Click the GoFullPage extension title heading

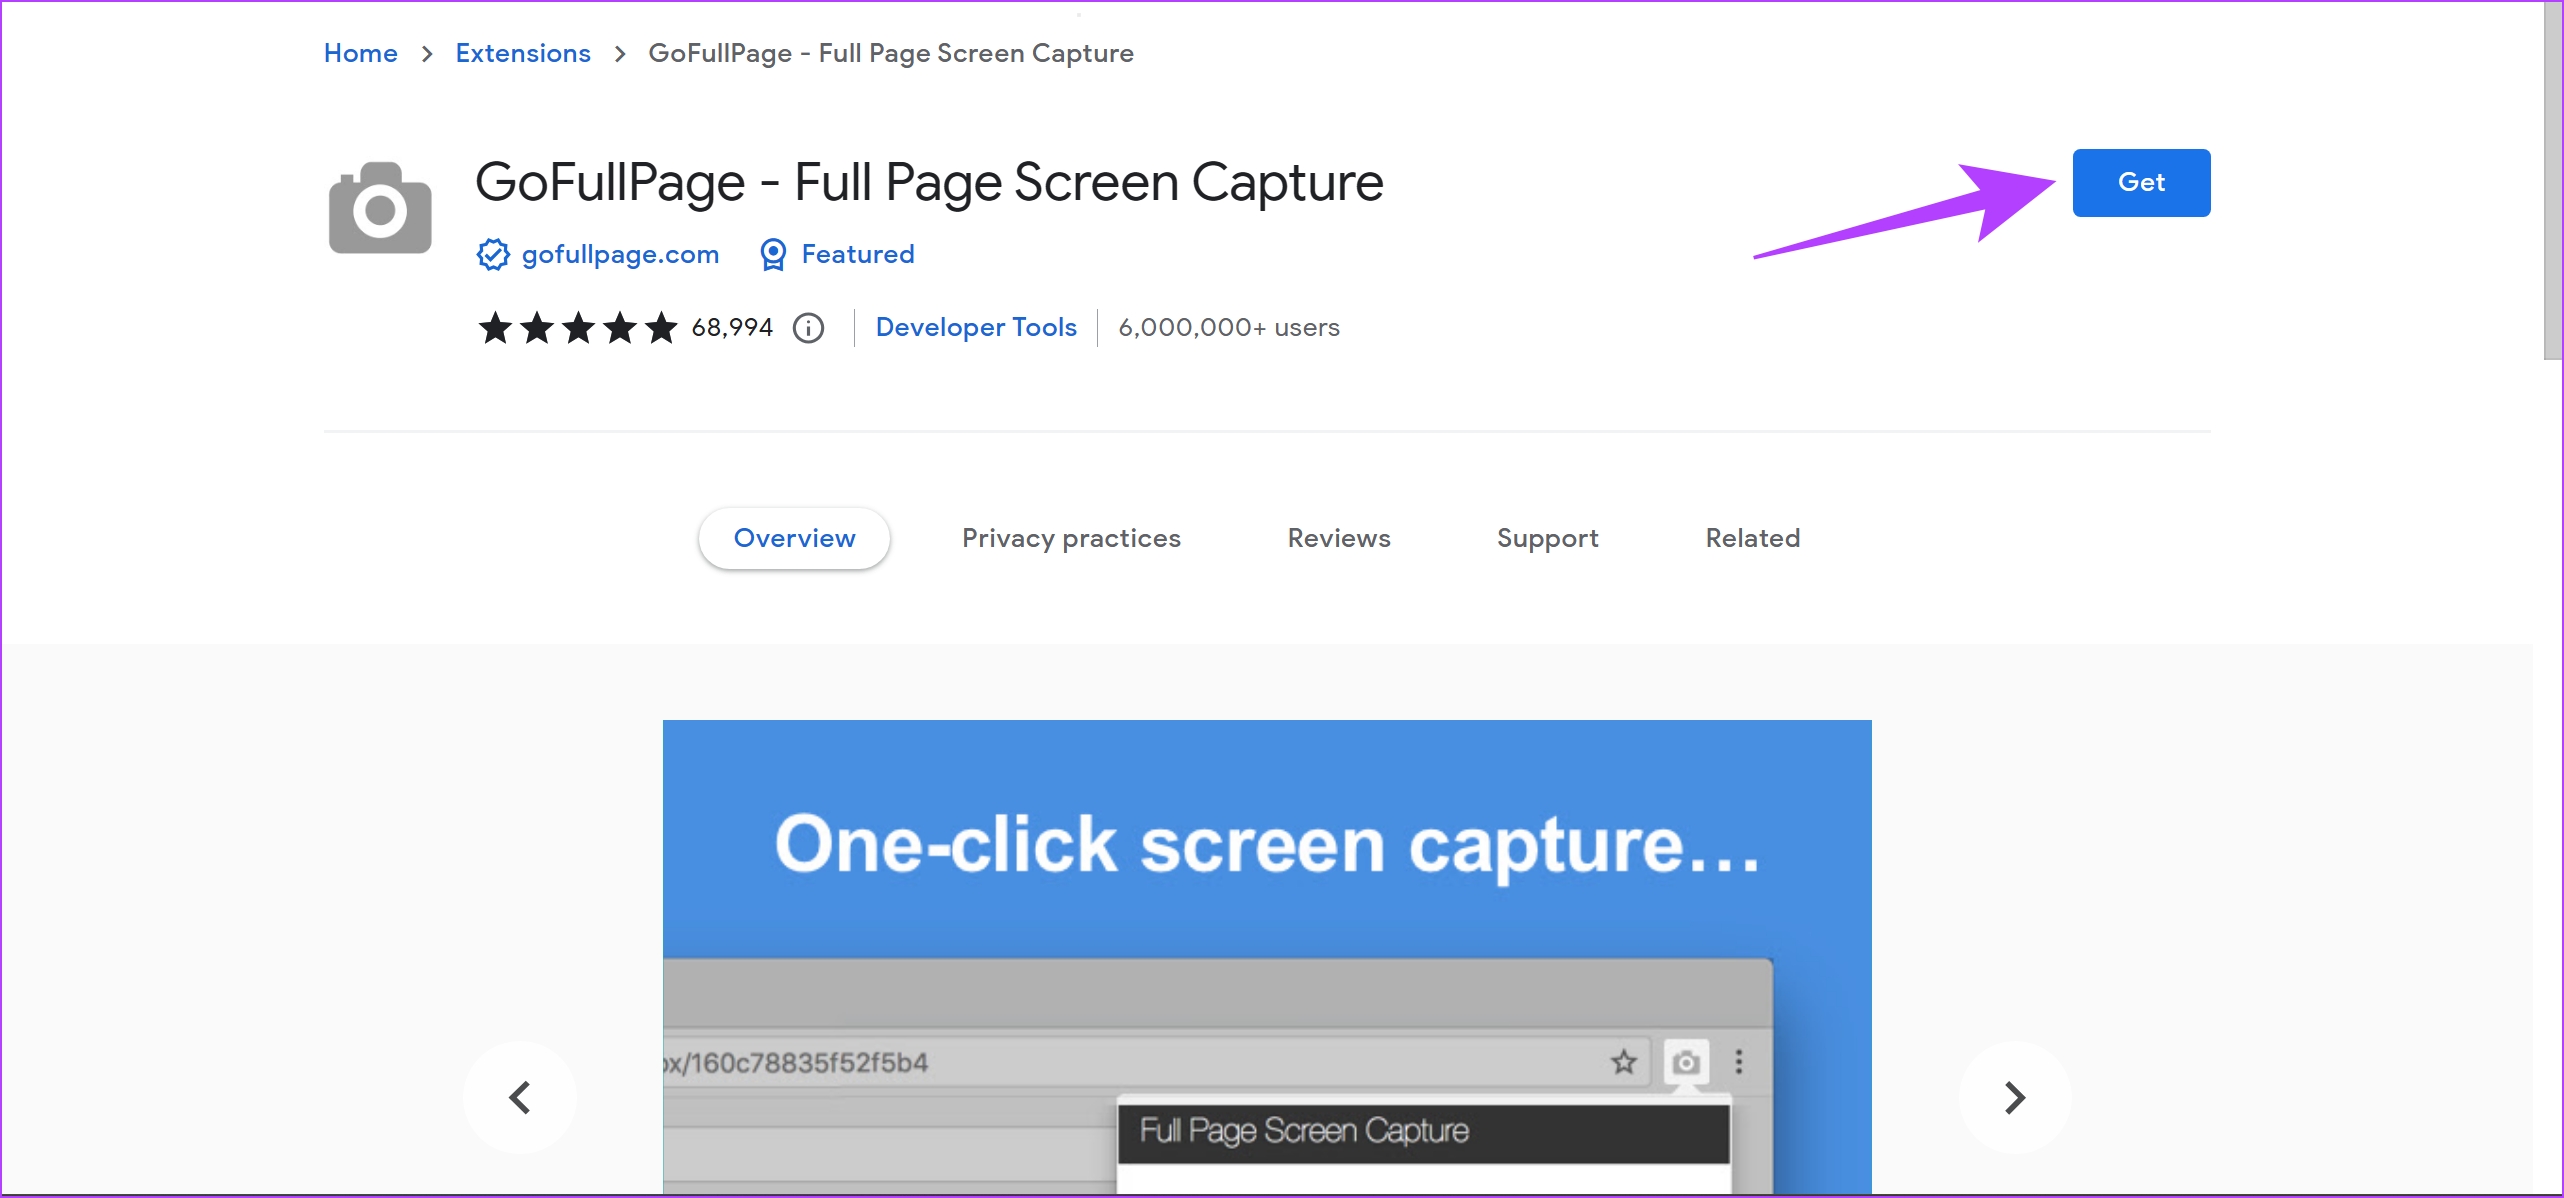(x=929, y=184)
